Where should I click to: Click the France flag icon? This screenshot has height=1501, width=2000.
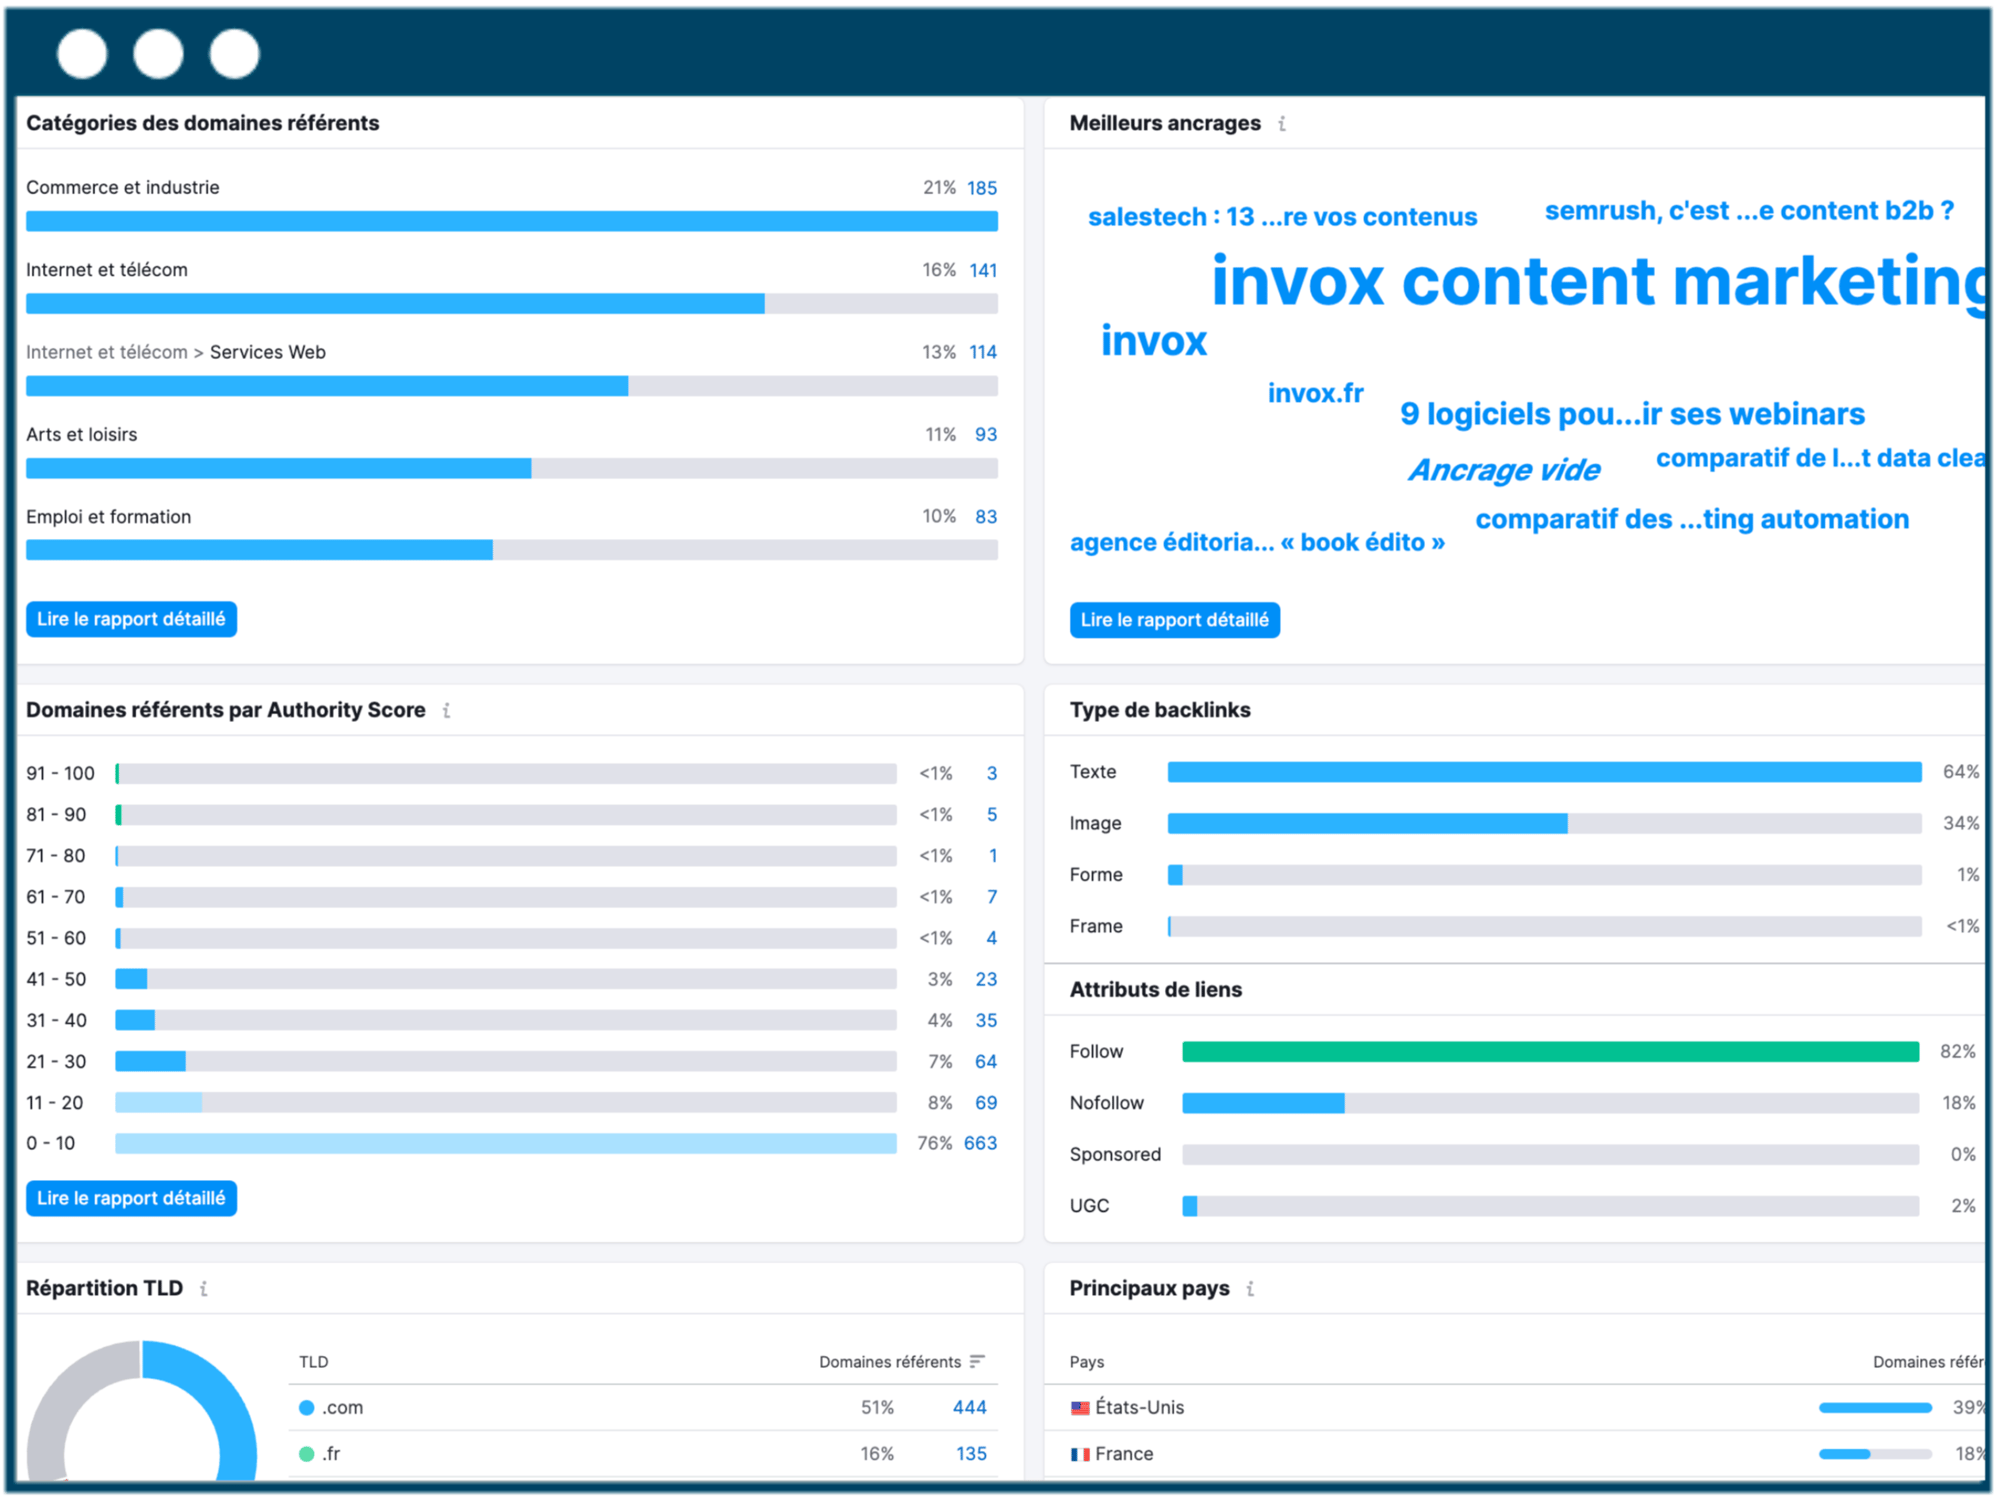[1080, 1455]
